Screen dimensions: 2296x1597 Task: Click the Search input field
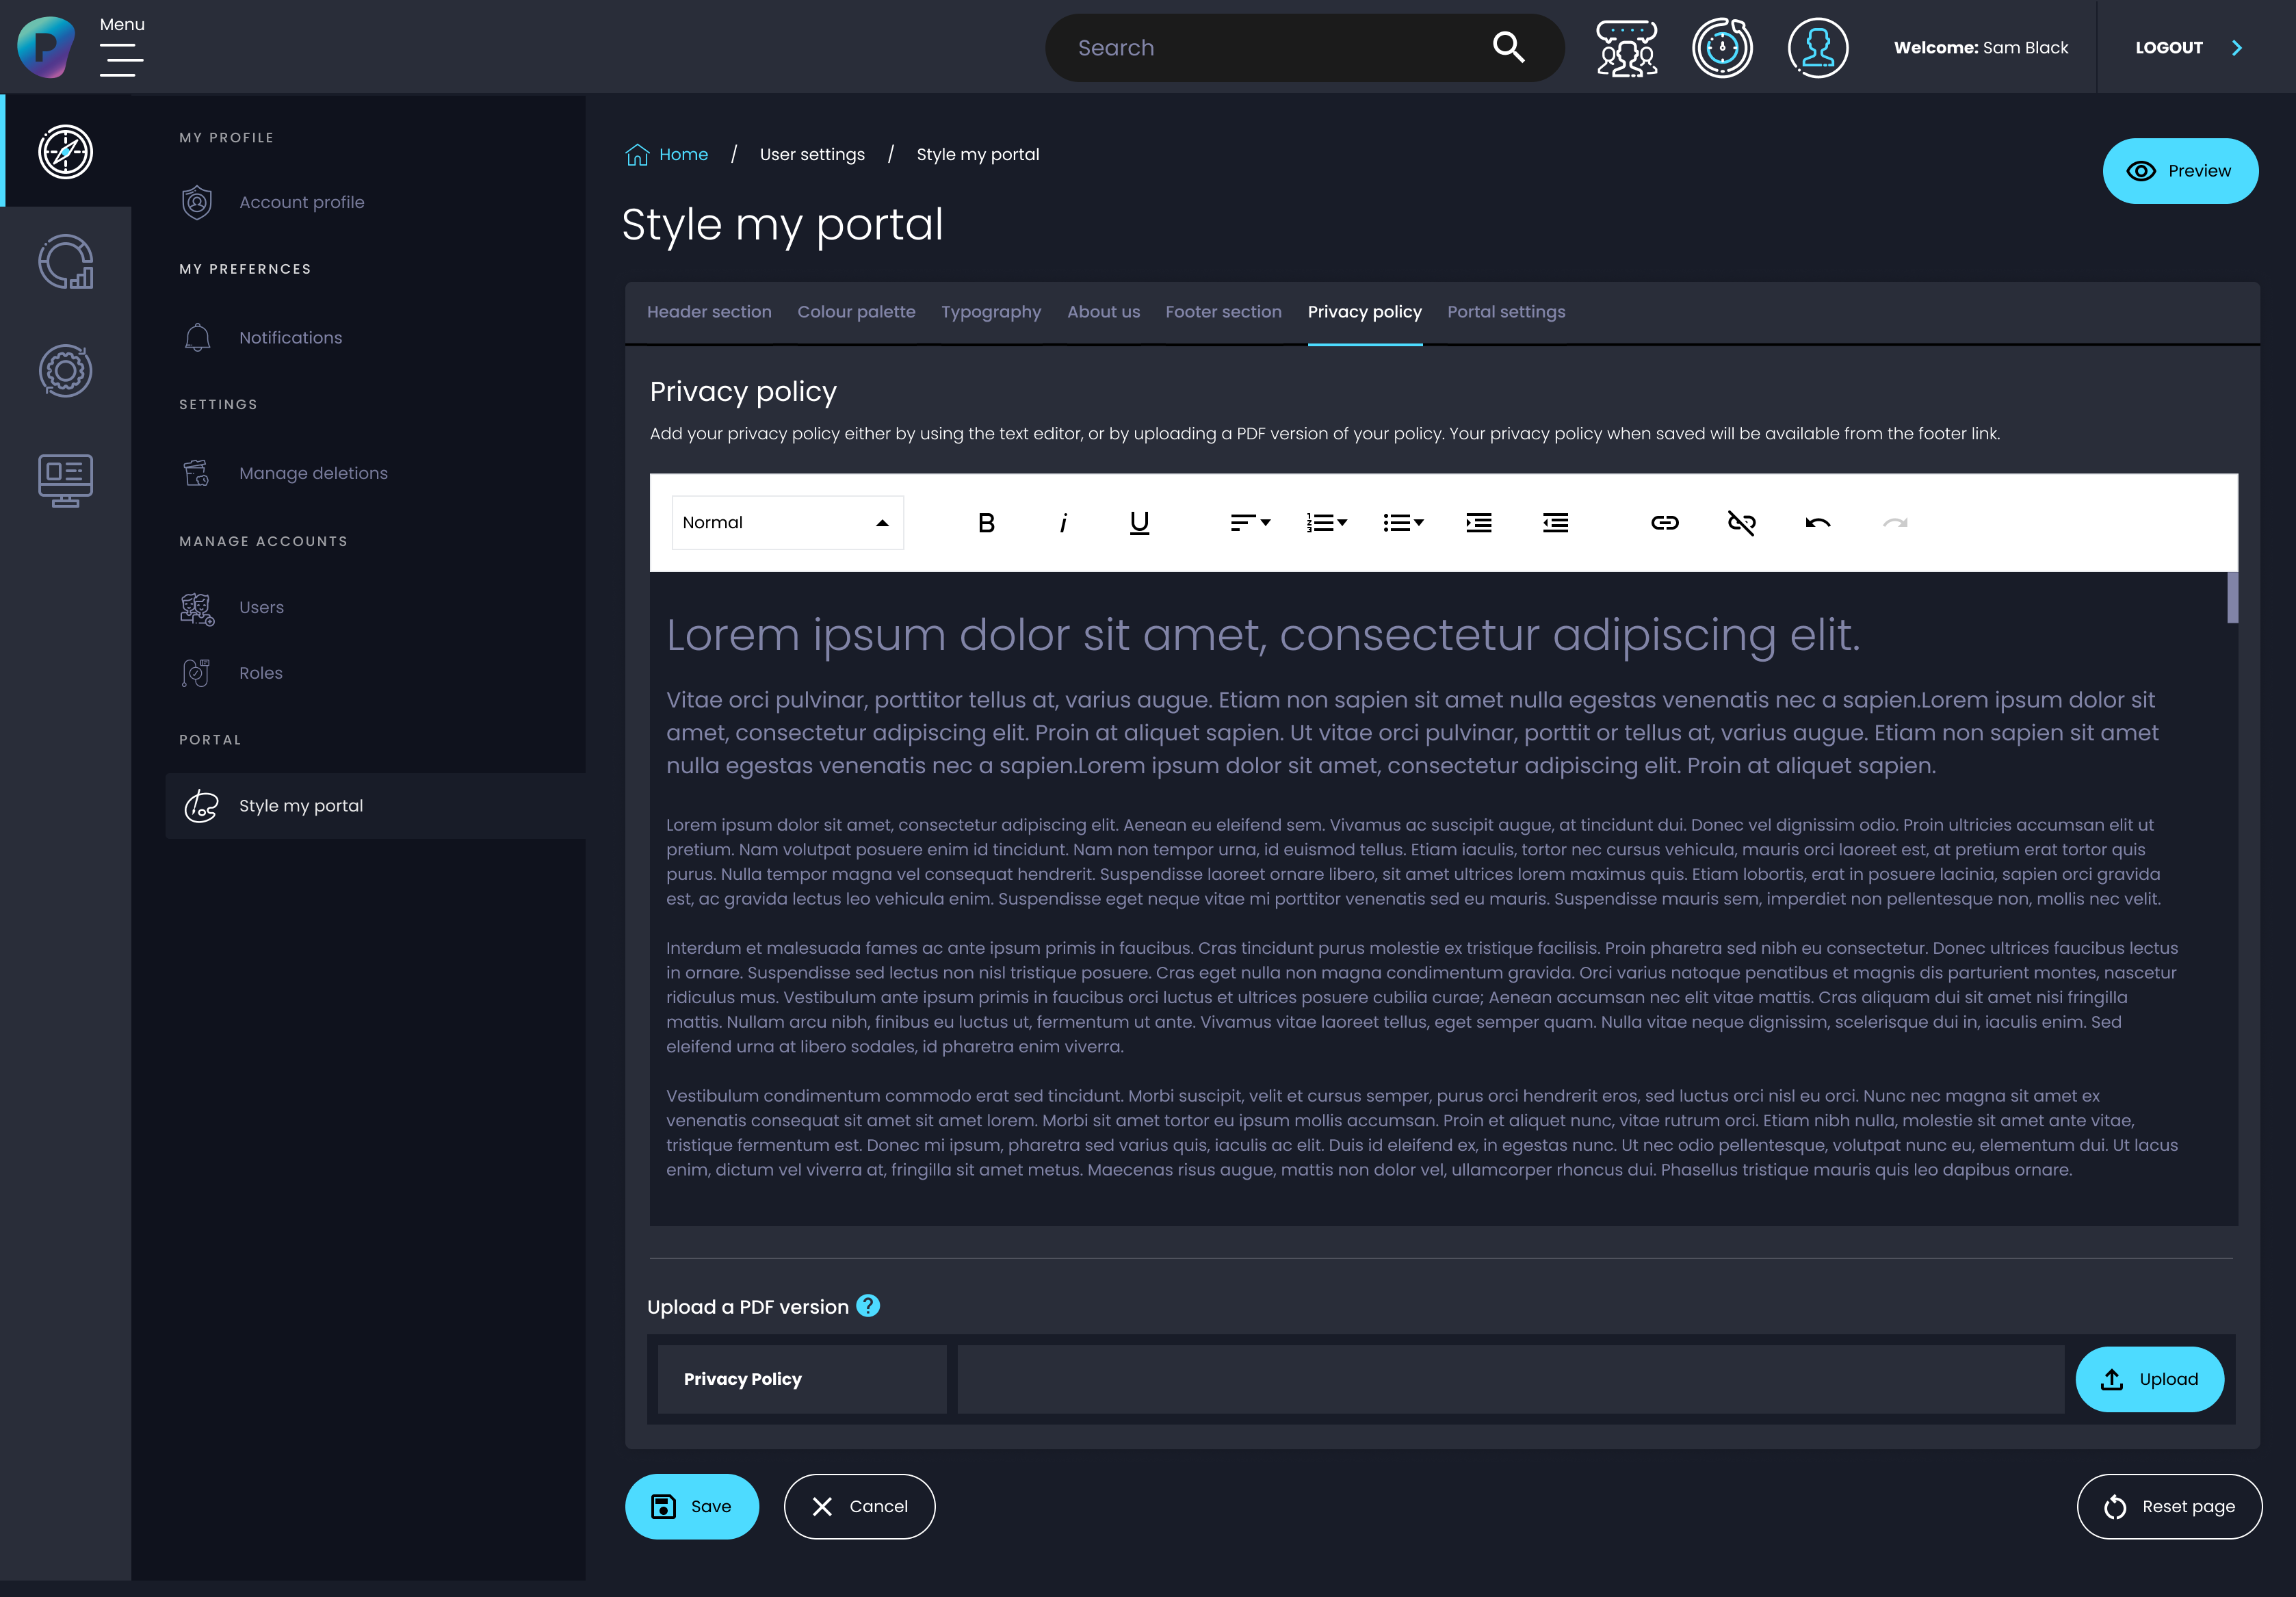[x=1270, y=48]
